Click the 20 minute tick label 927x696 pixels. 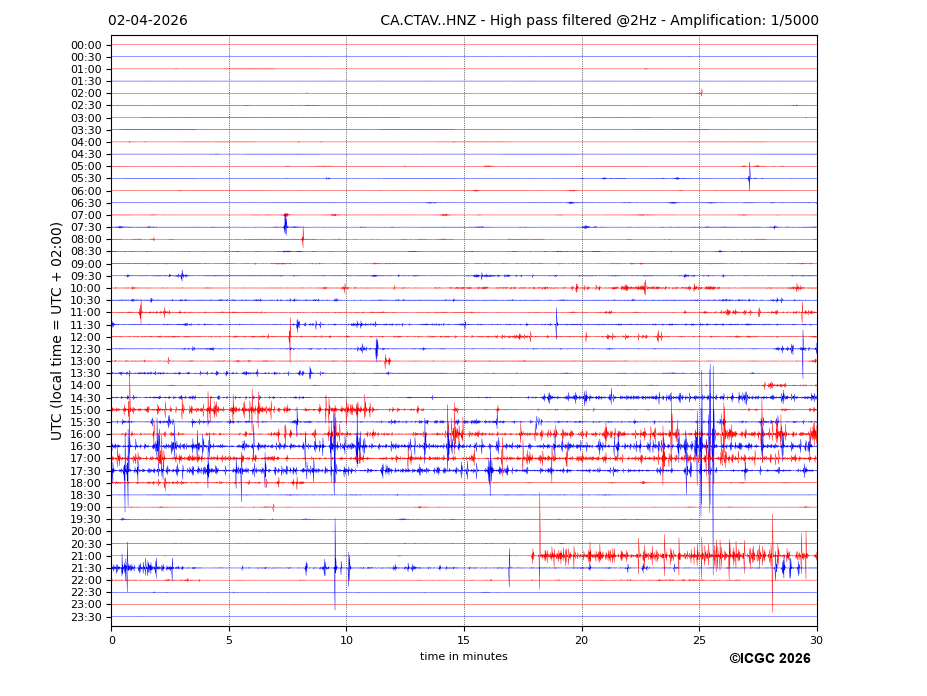(x=581, y=640)
